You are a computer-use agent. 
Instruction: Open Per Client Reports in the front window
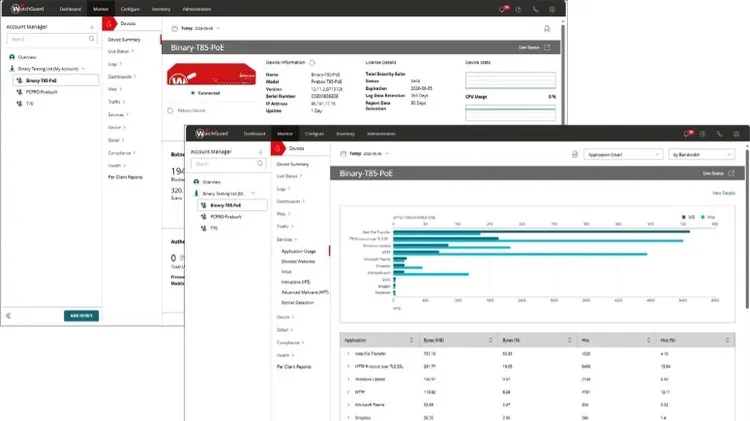294,367
